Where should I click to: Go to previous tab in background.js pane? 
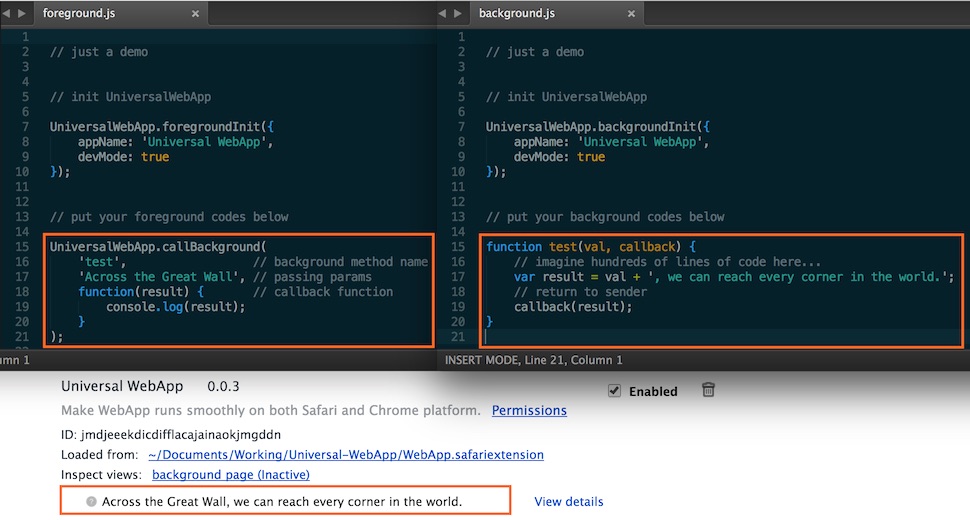pos(442,13)
